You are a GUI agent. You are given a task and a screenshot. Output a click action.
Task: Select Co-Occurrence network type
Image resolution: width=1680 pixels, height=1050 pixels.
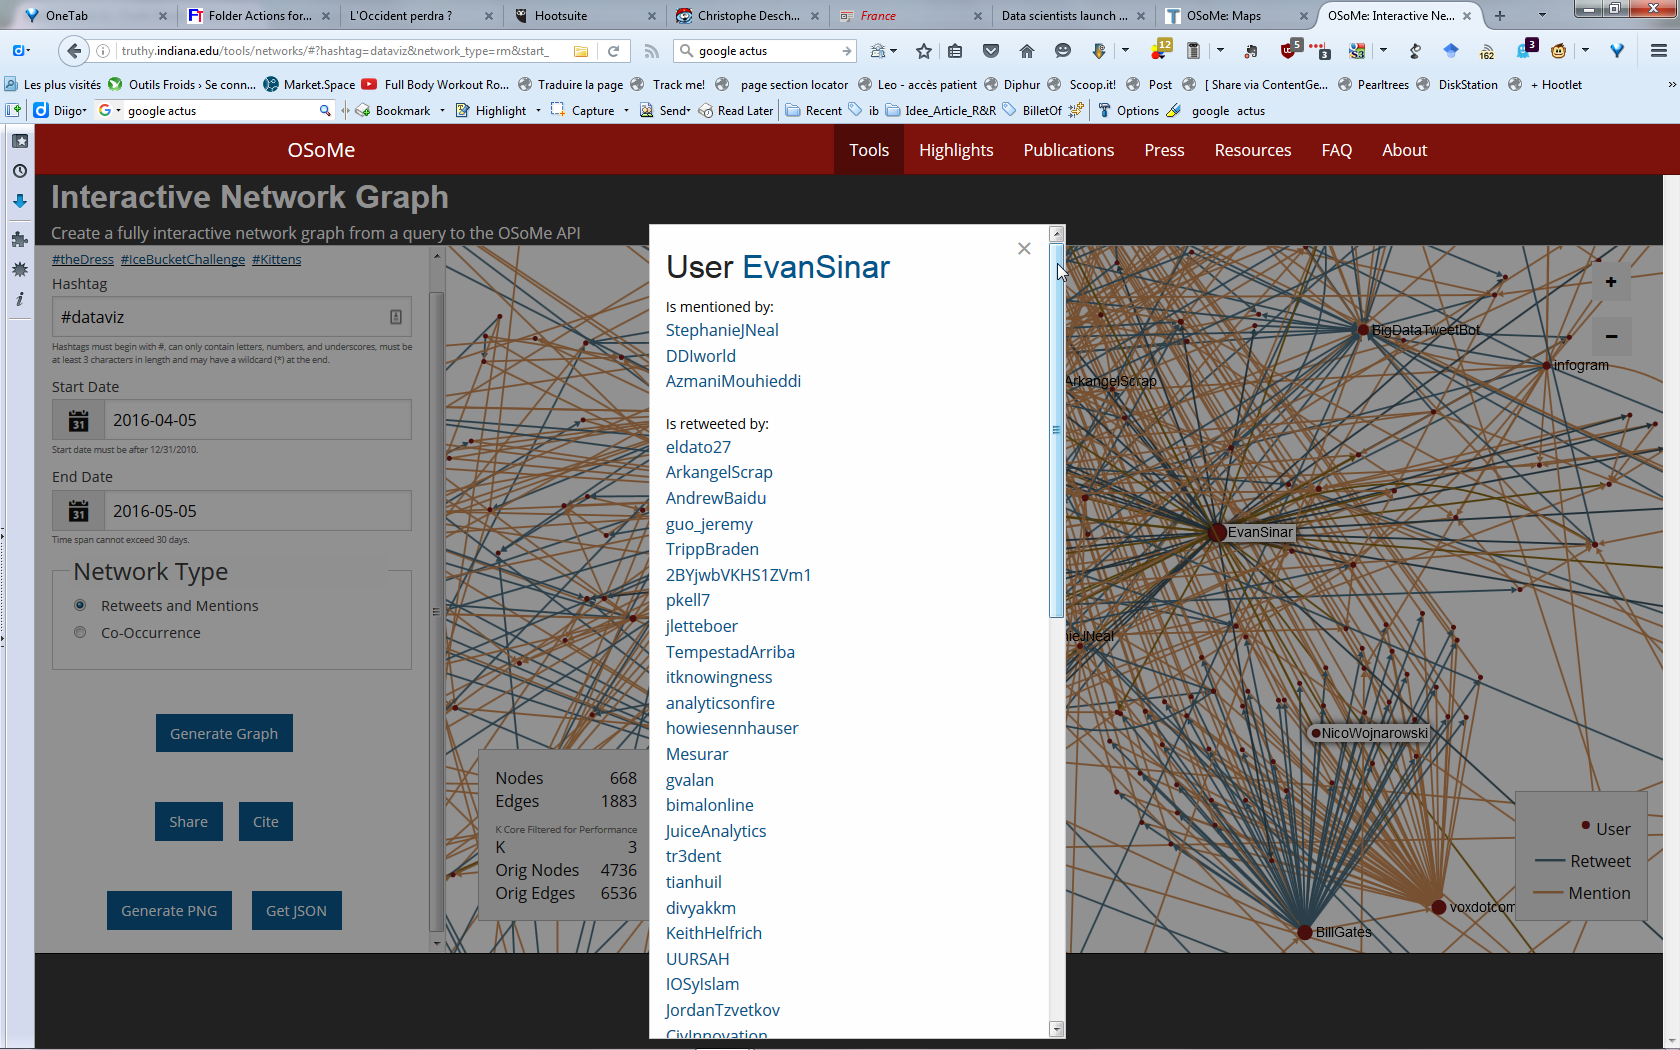click(80, 632)
